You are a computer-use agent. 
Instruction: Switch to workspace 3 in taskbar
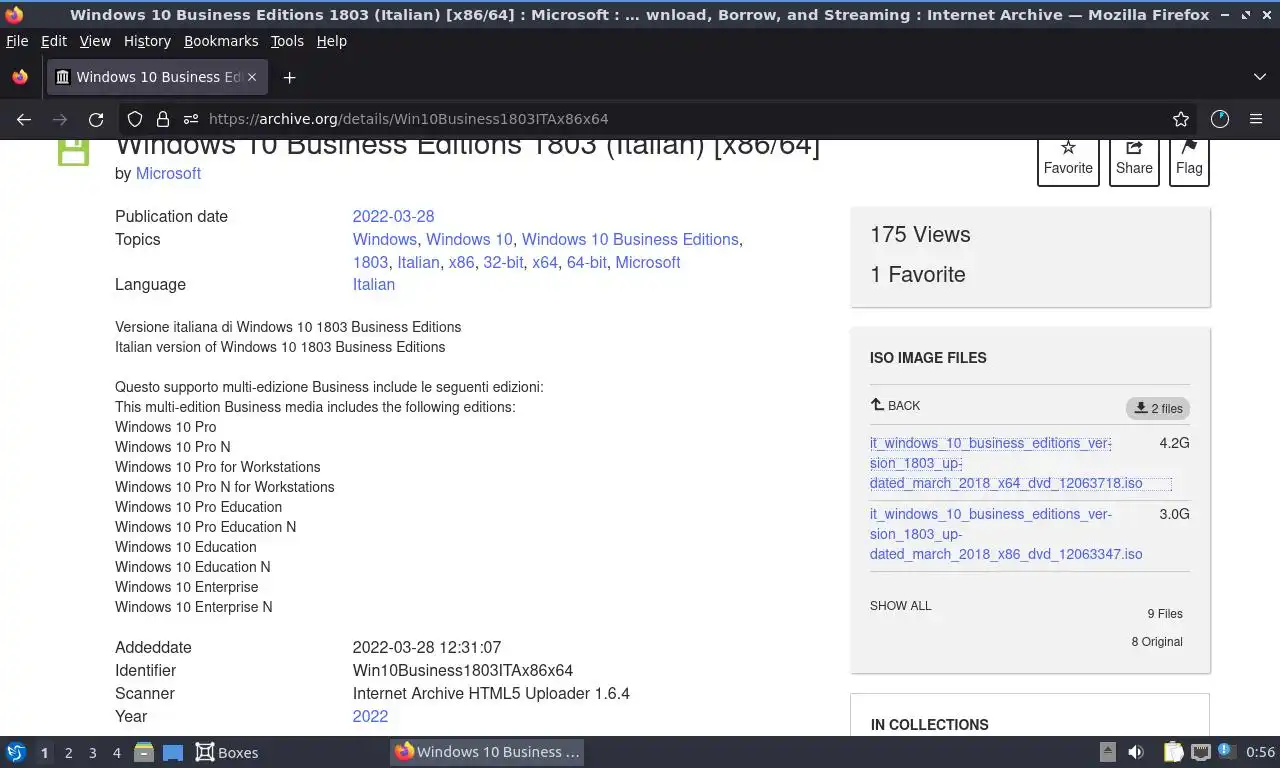coord(92,752)
